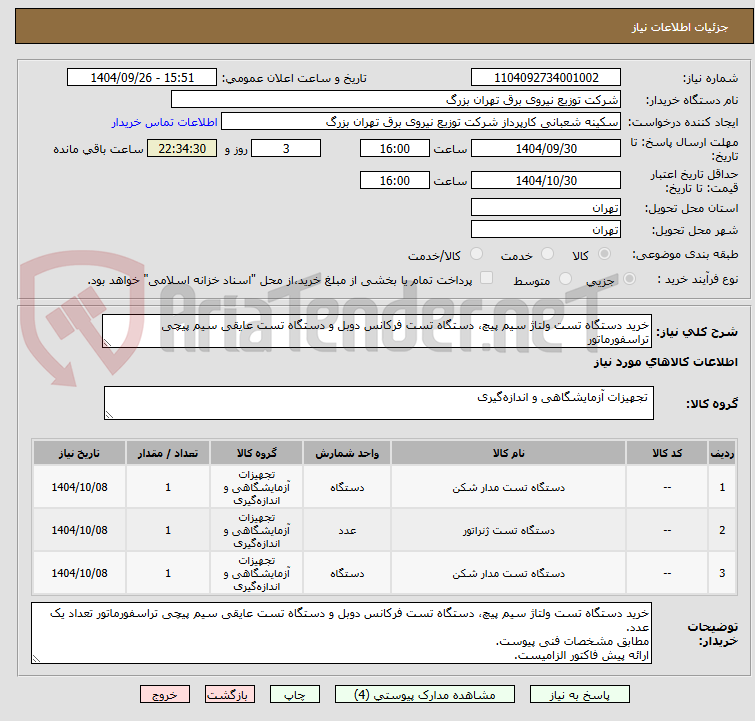The width and height of the screenshot is (755, 721).
Task: Click the resize handle of شرح کلی نیاز box
Action: (x=107, y=342)
